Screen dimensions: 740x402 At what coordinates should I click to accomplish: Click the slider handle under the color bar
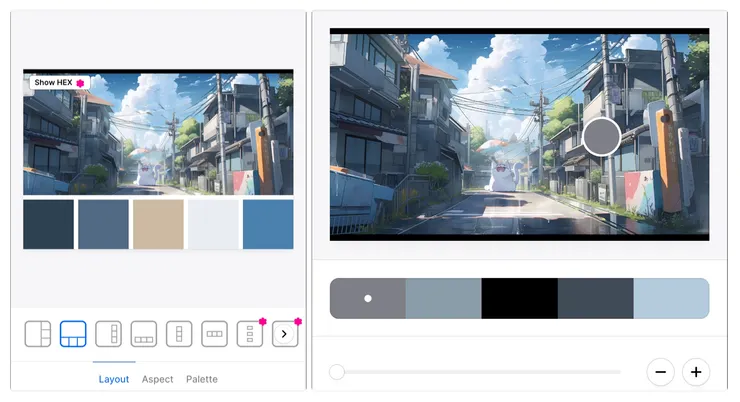pos(337,372)
